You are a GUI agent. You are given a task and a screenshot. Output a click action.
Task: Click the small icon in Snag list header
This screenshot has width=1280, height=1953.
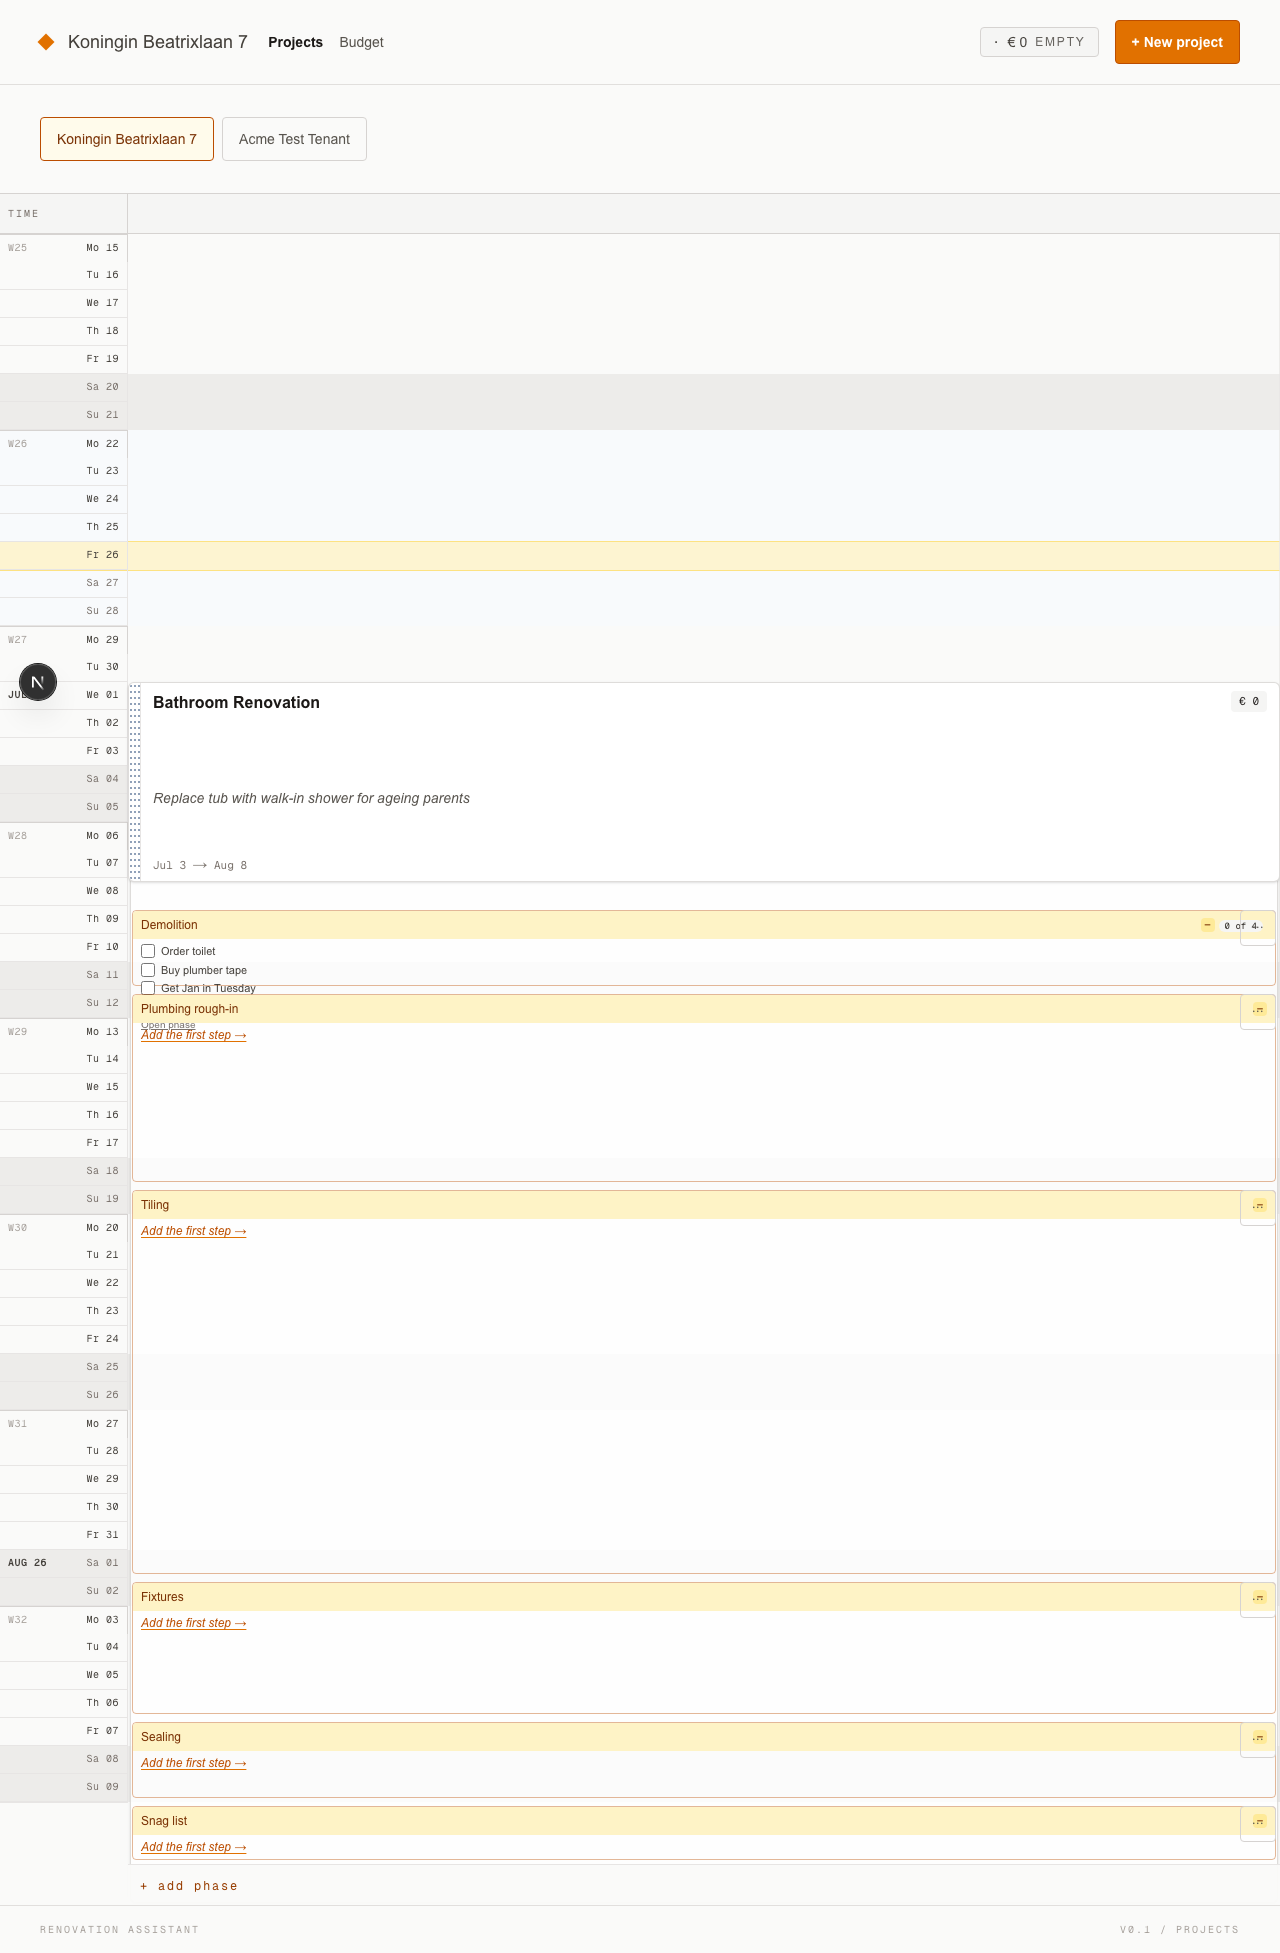point(1259,1821)
